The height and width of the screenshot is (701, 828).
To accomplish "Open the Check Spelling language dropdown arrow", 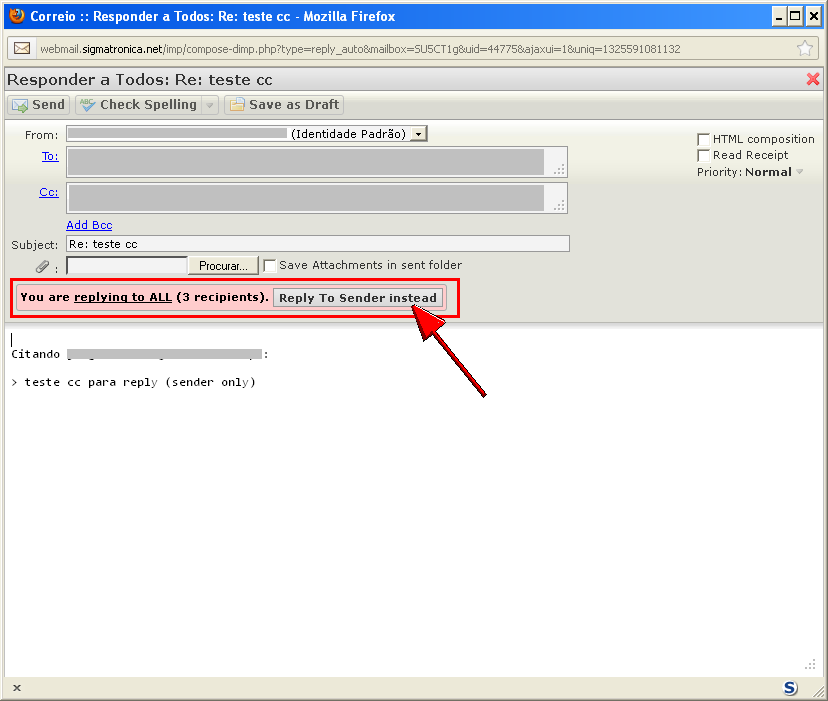I will 209,105.
